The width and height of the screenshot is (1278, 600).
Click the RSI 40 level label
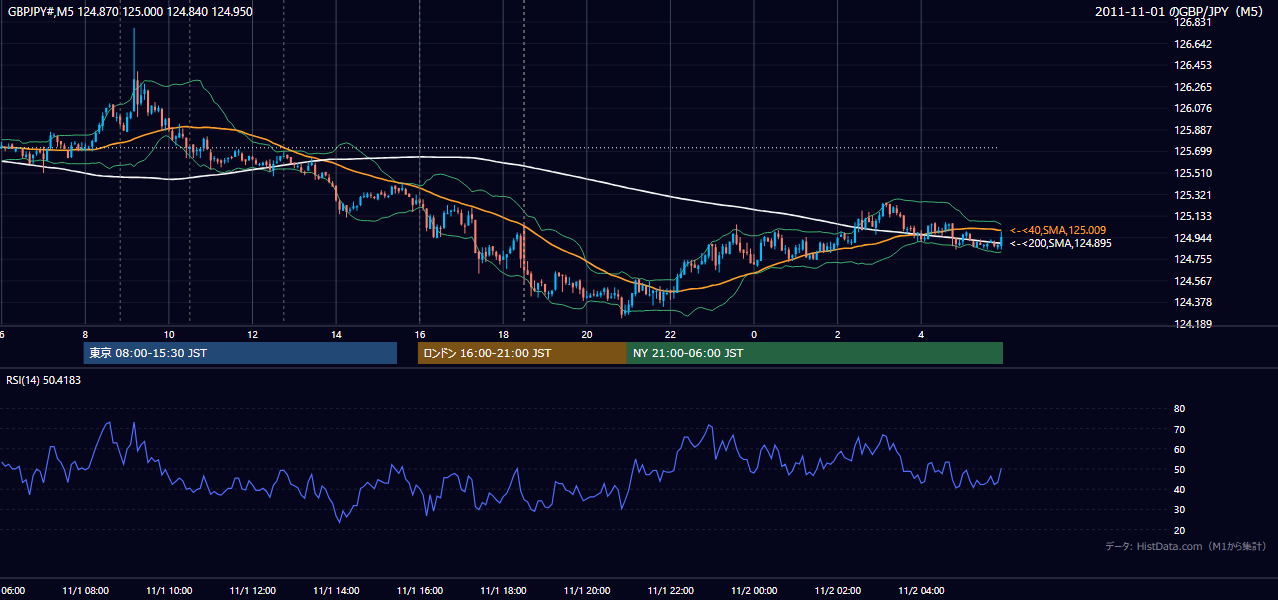(x=1179, y=489)
